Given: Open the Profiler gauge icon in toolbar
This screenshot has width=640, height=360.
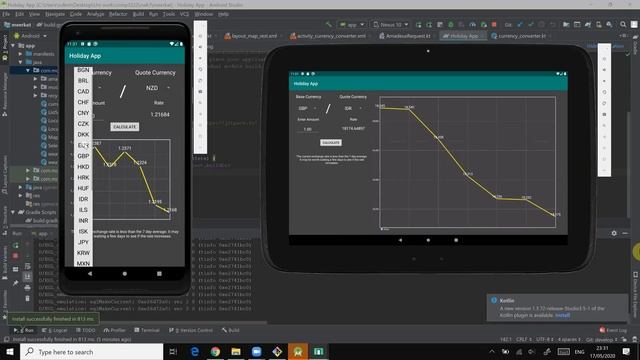Looking at the screenshot, I should click(472, 24).
